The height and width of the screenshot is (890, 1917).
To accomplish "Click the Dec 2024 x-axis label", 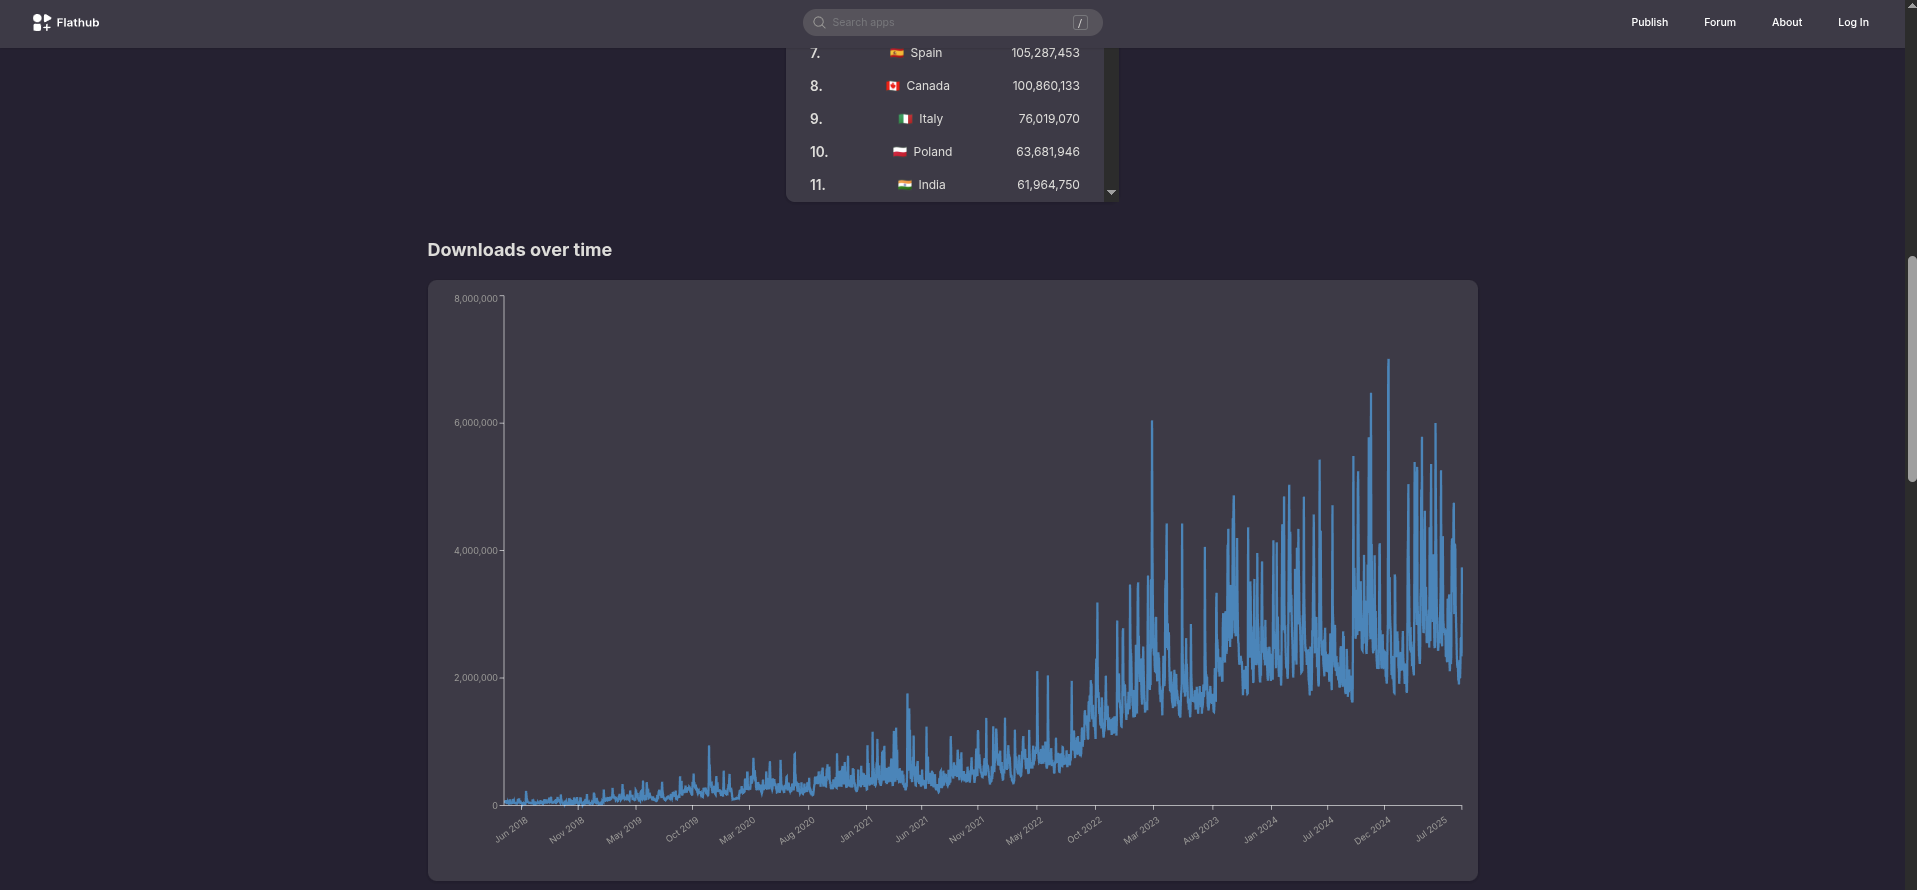I will pos(1372,830).
